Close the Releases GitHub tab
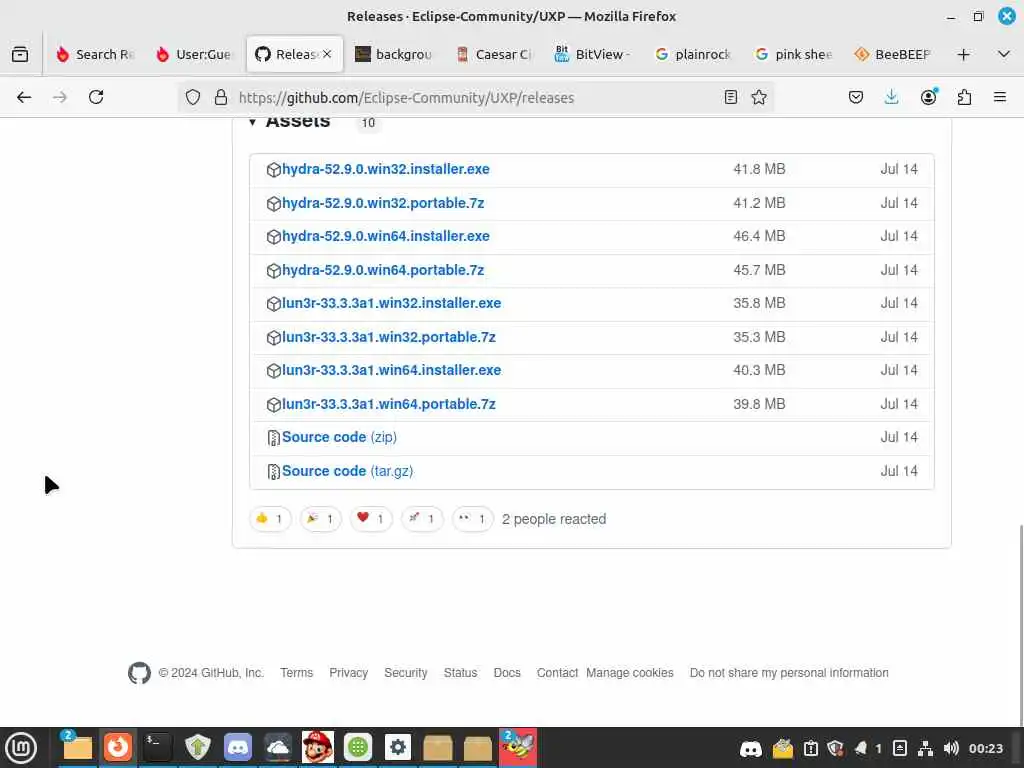Image resolution: width=1024 pixels, height=768 pixels. pos(327,54)
